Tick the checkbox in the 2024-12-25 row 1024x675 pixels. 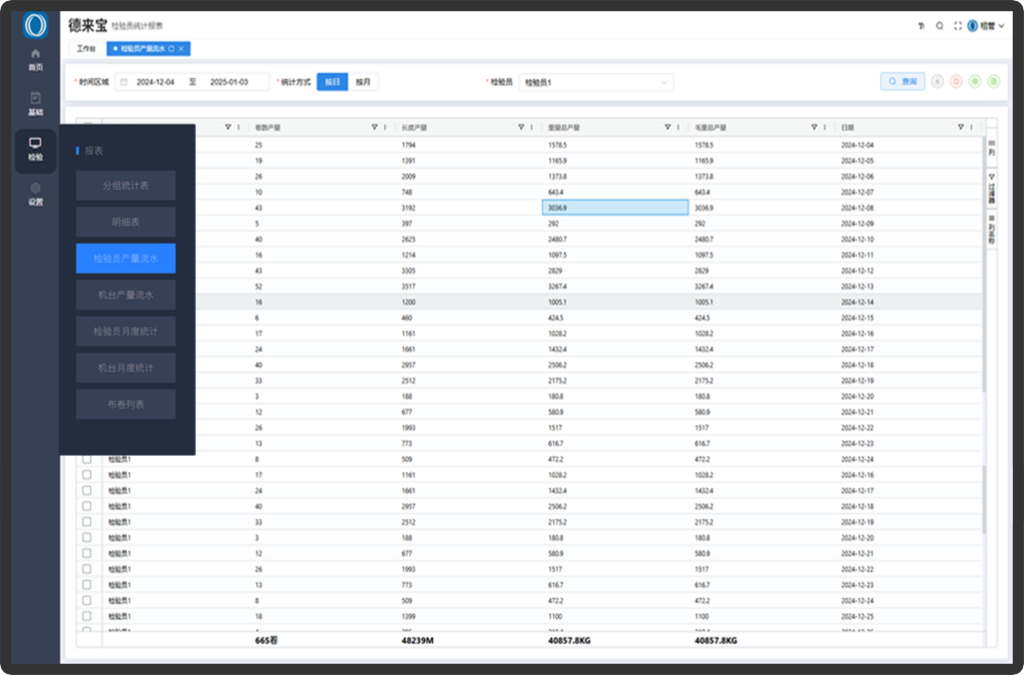[x=87, y=616]
